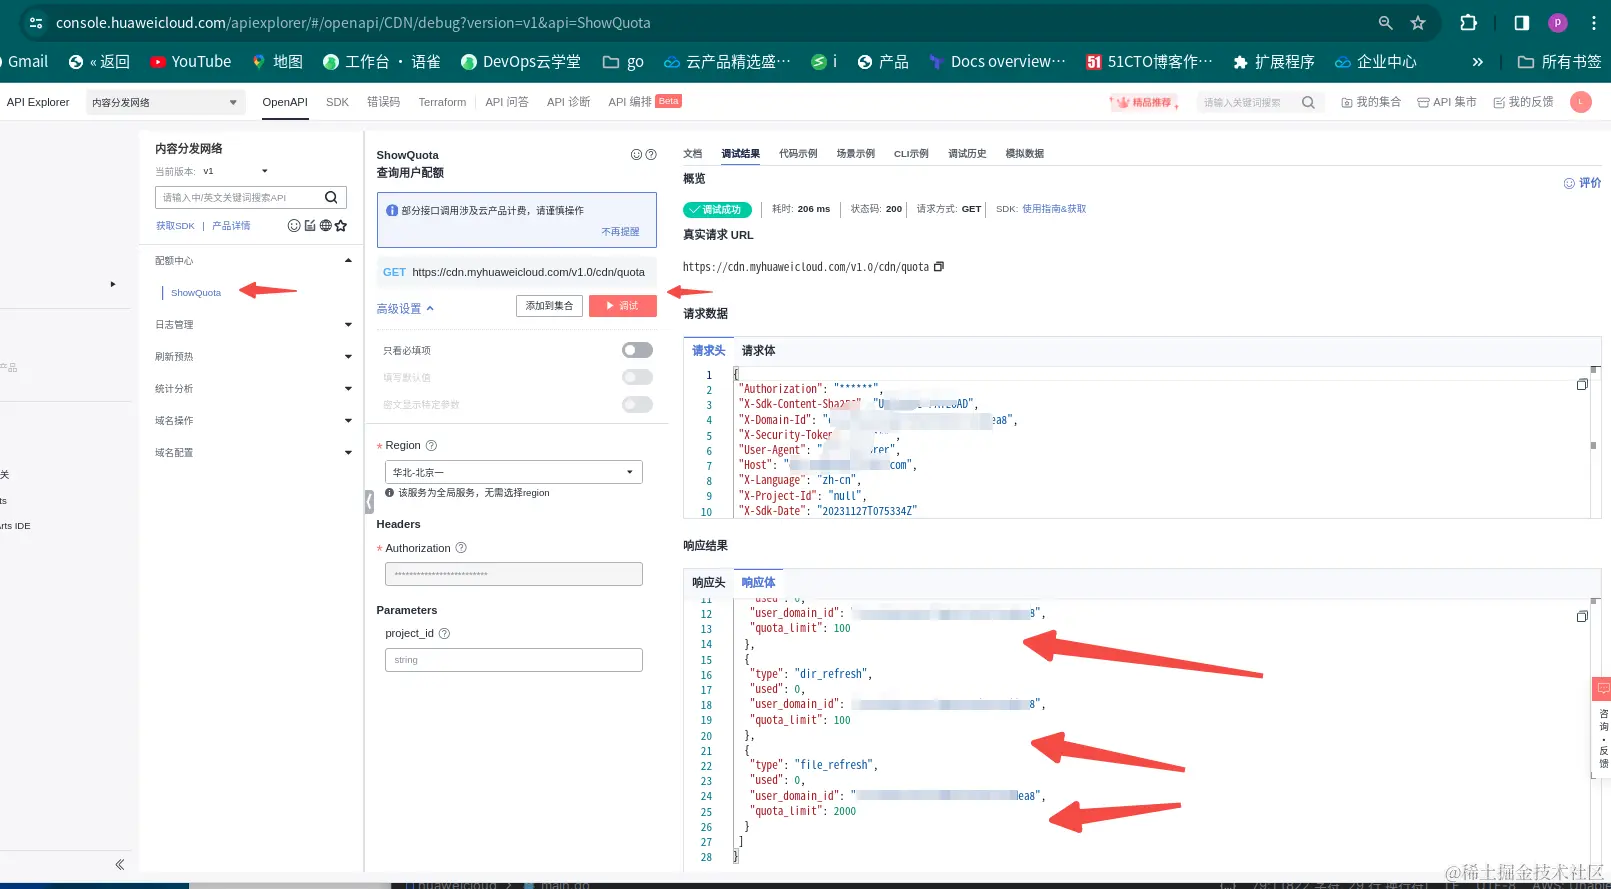
Task: Switch to the '响应头' response header tab
Action: coord(709,583)
